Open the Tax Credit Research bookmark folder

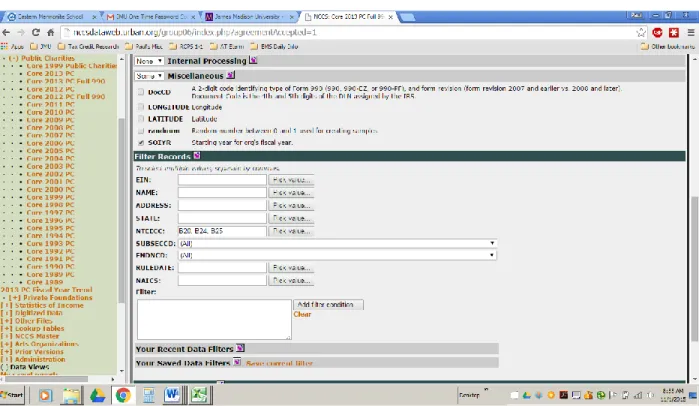88,46
